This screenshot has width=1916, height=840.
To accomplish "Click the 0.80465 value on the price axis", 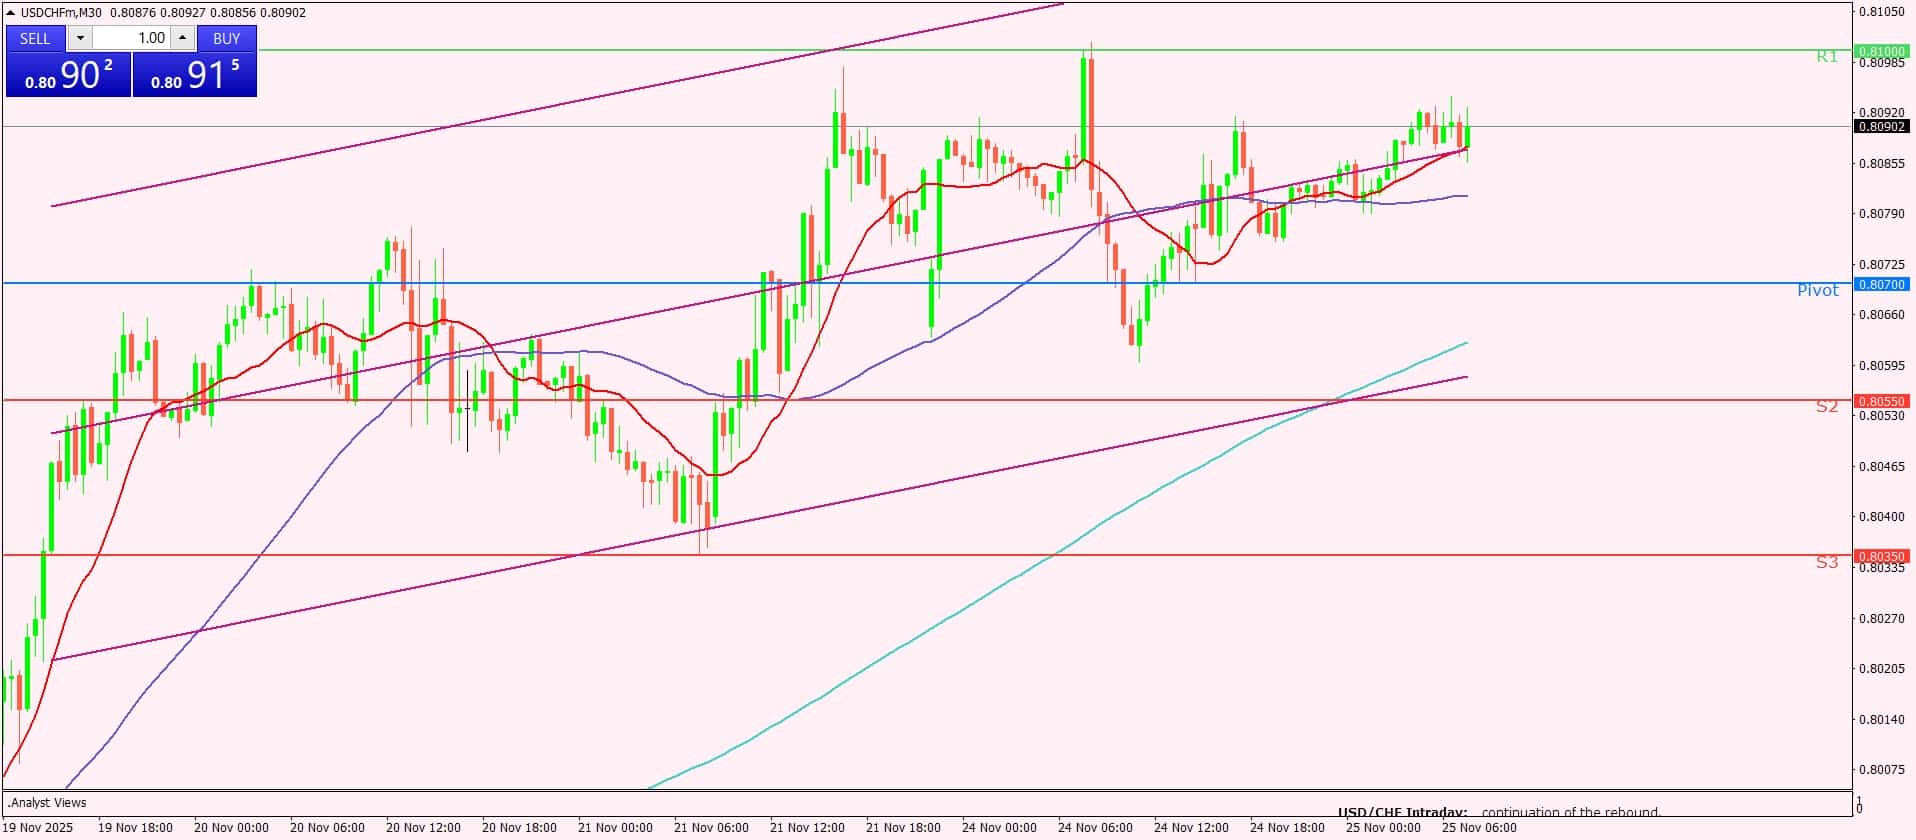I will pos(1881,466).
